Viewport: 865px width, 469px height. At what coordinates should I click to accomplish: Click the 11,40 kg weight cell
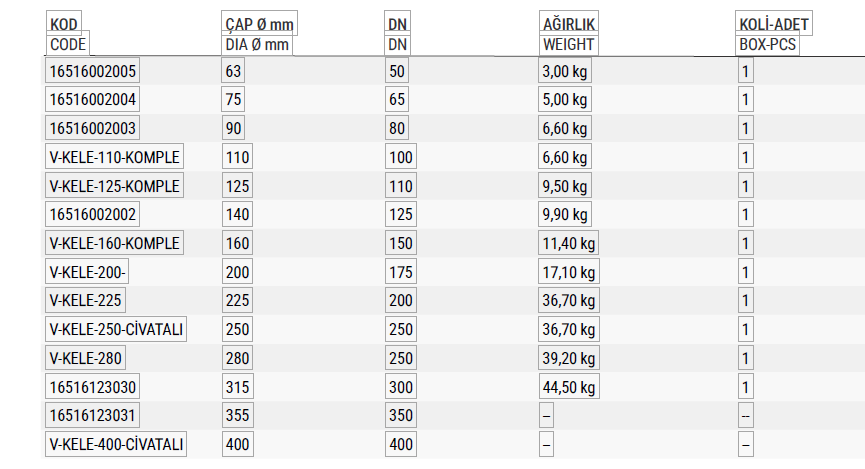tap(569, 243)
